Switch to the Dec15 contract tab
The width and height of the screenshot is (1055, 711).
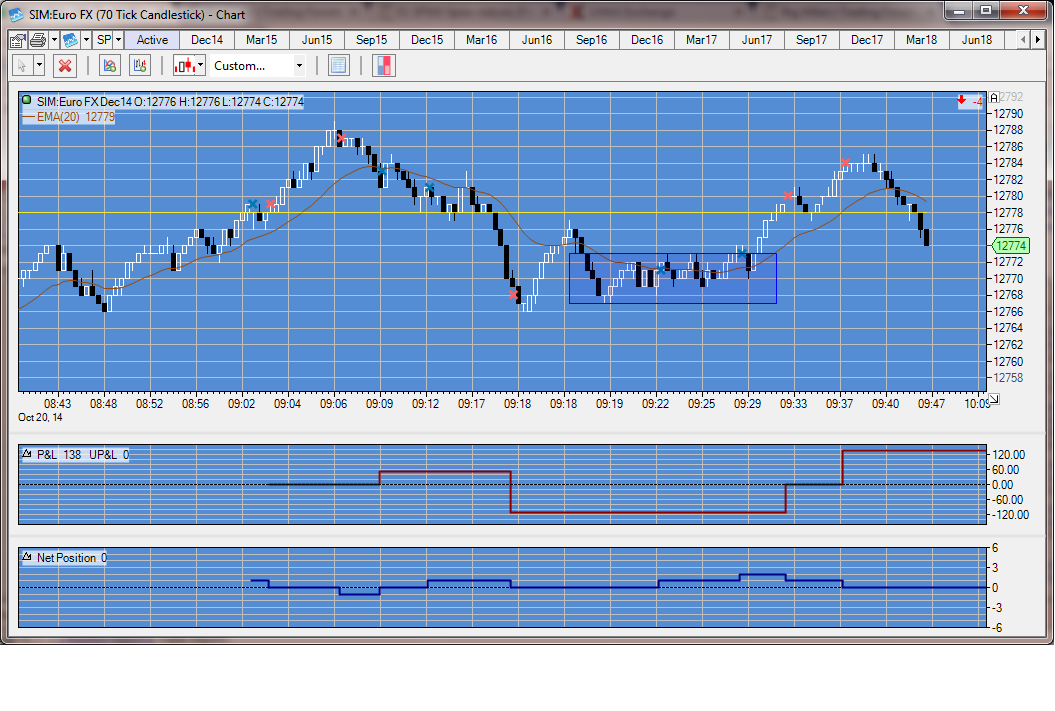coord(427,40)
